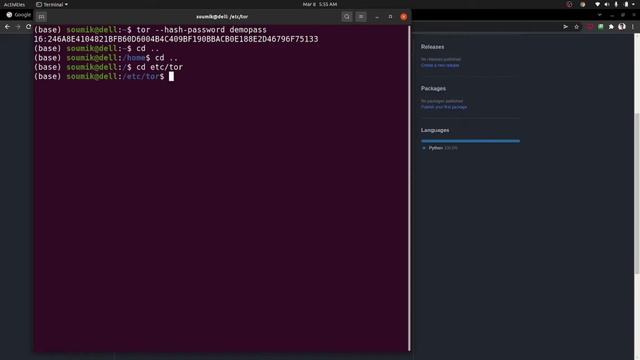Maximize the Terminal window
Image resolution: width=640 pixels, height=360 pixels.
pyautogui.click(x=390, y=17)
